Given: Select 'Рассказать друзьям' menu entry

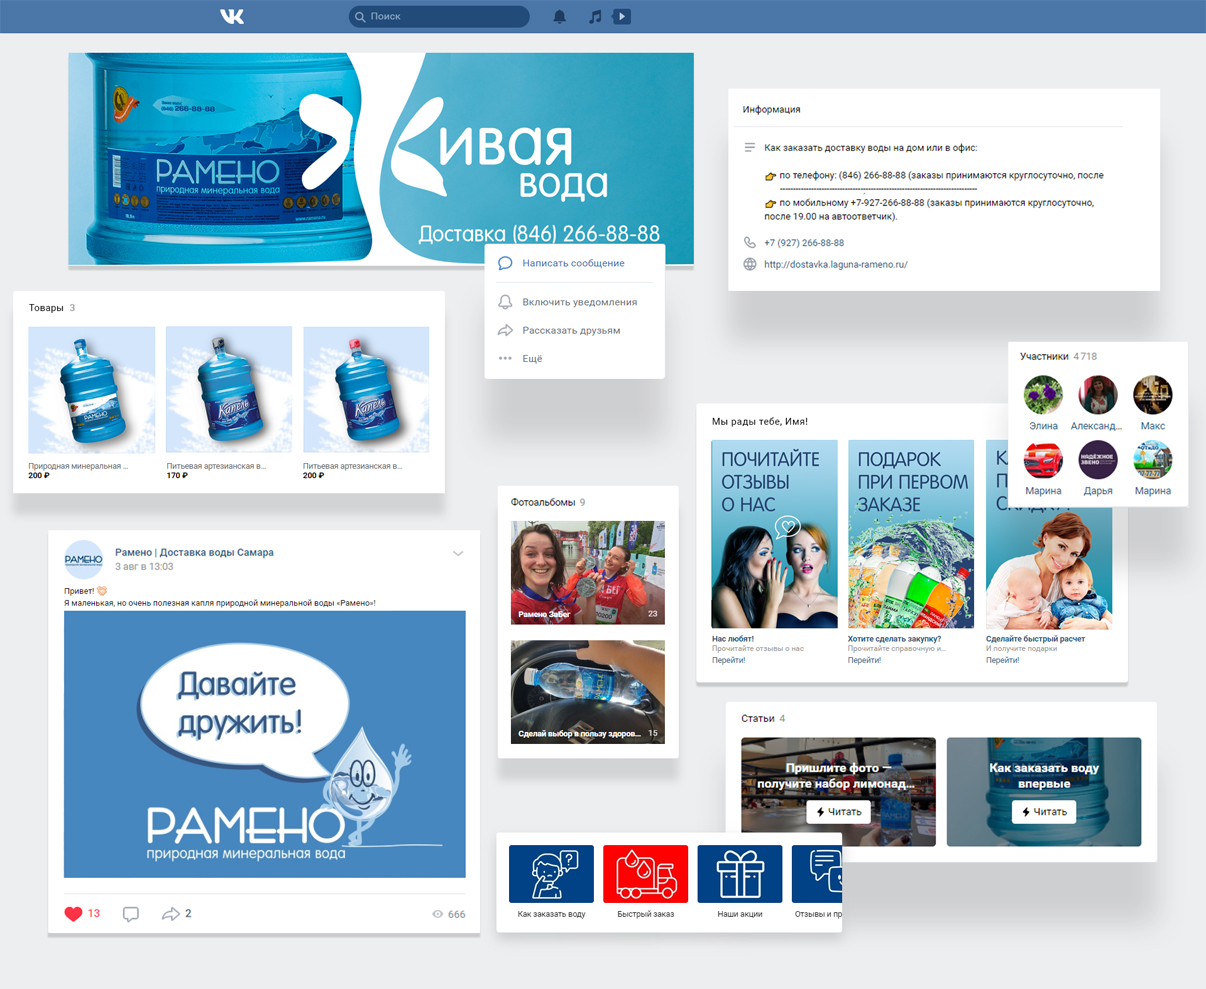Looking at the screenshot, I should pyautogui.click(x=571, y=330).
